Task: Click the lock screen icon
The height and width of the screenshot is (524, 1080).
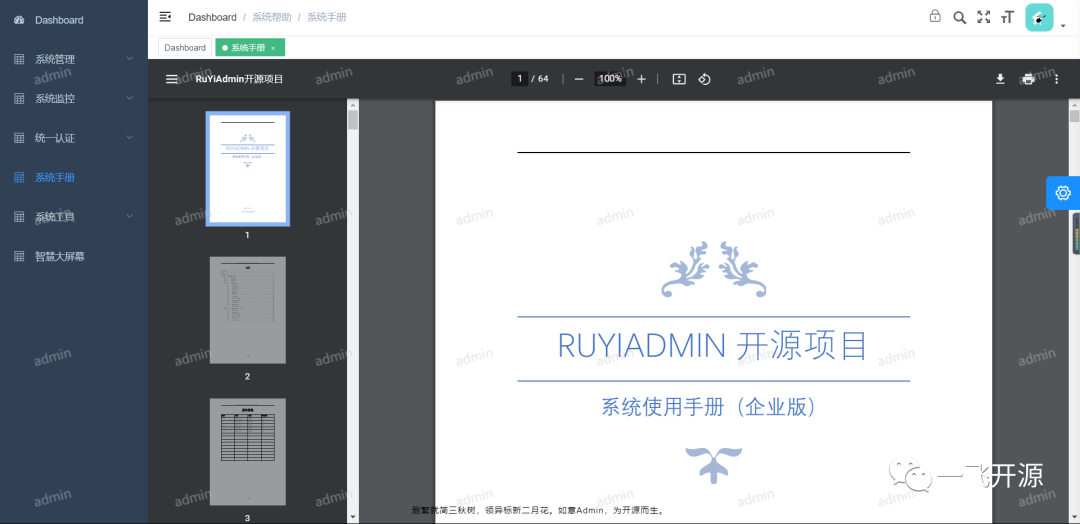Action: (935, 17)
